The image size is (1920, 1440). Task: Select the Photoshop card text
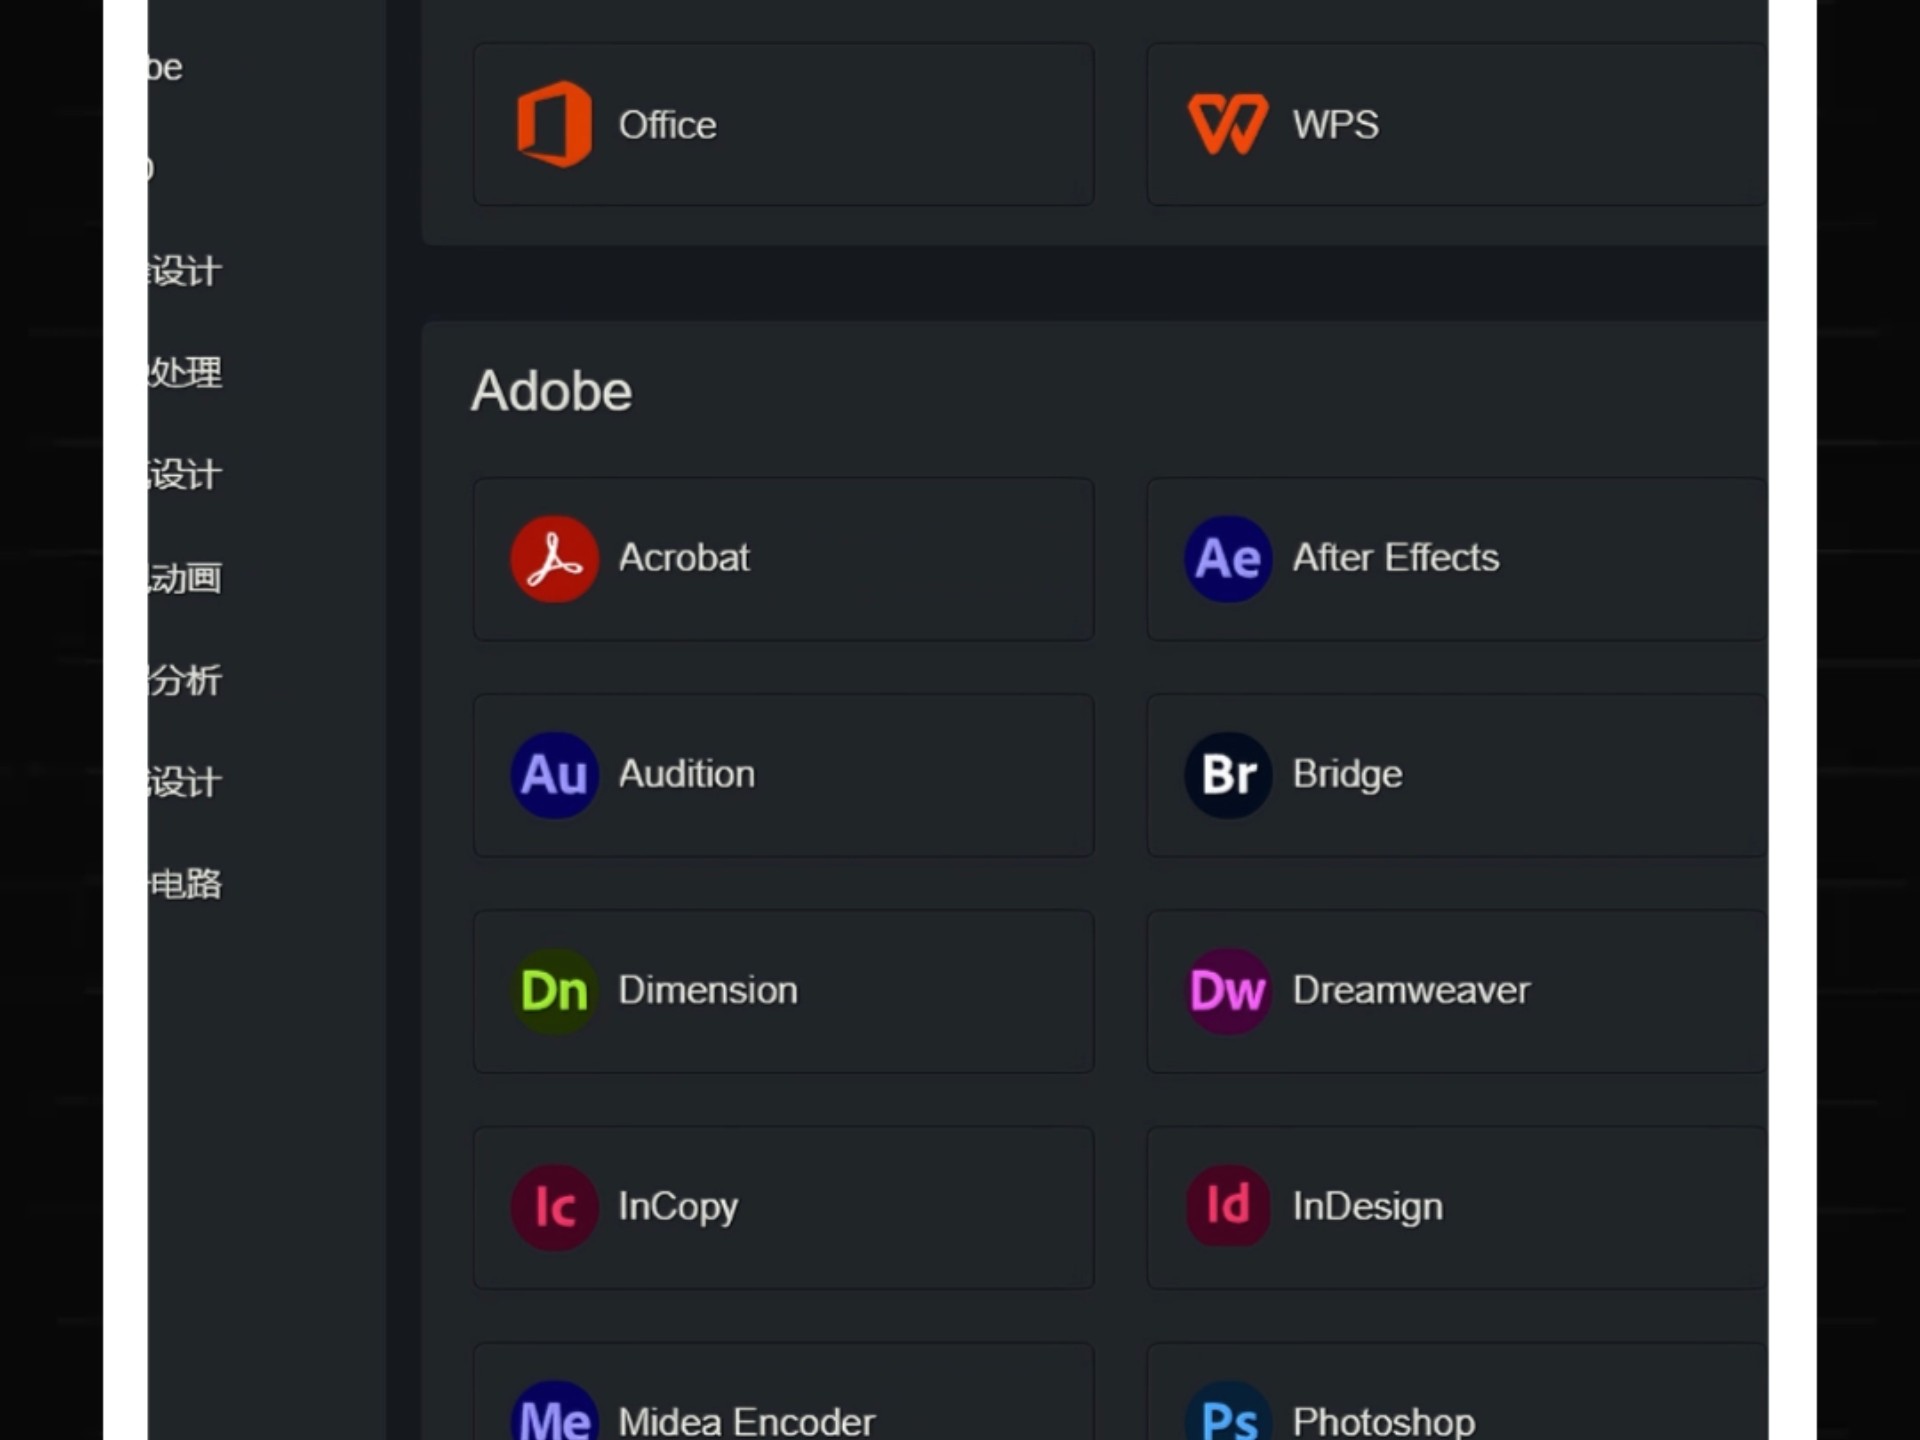(1383, 1421)
